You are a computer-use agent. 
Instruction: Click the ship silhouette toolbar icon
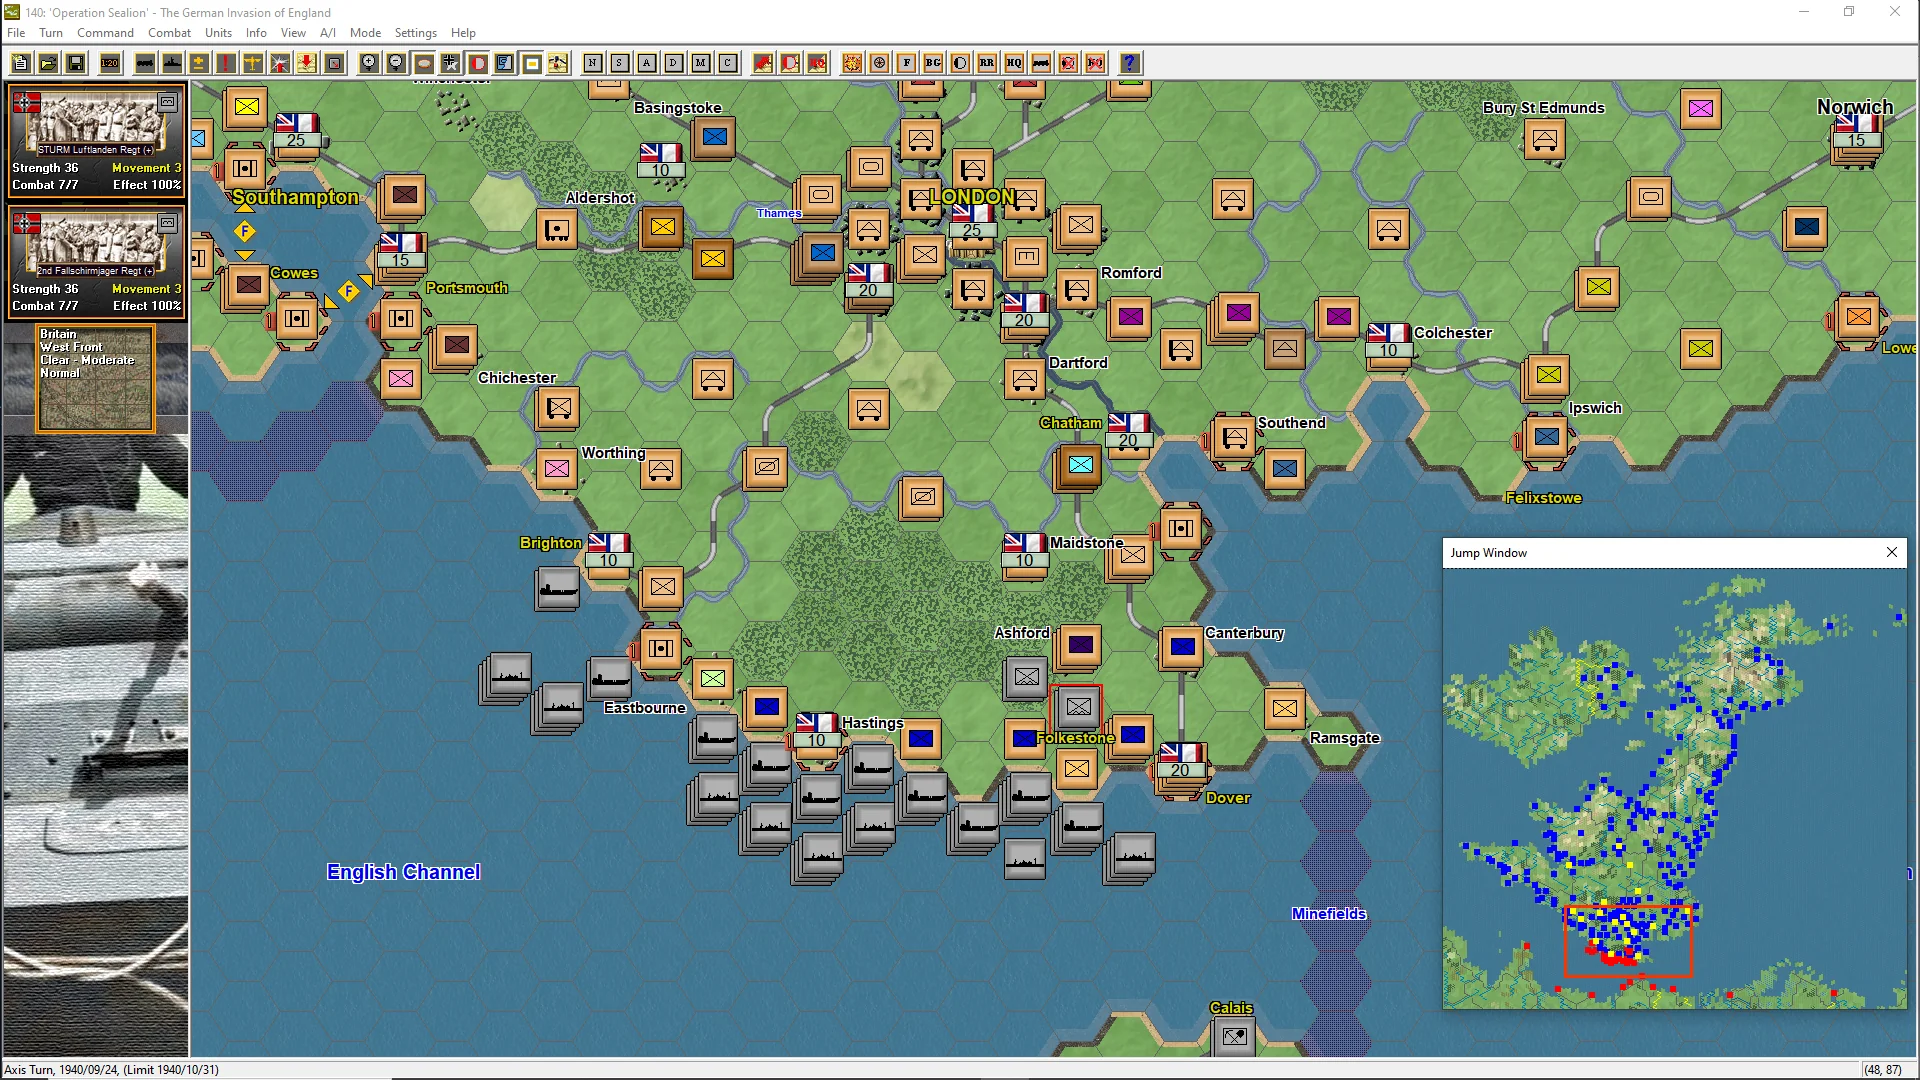click(172, 63)
